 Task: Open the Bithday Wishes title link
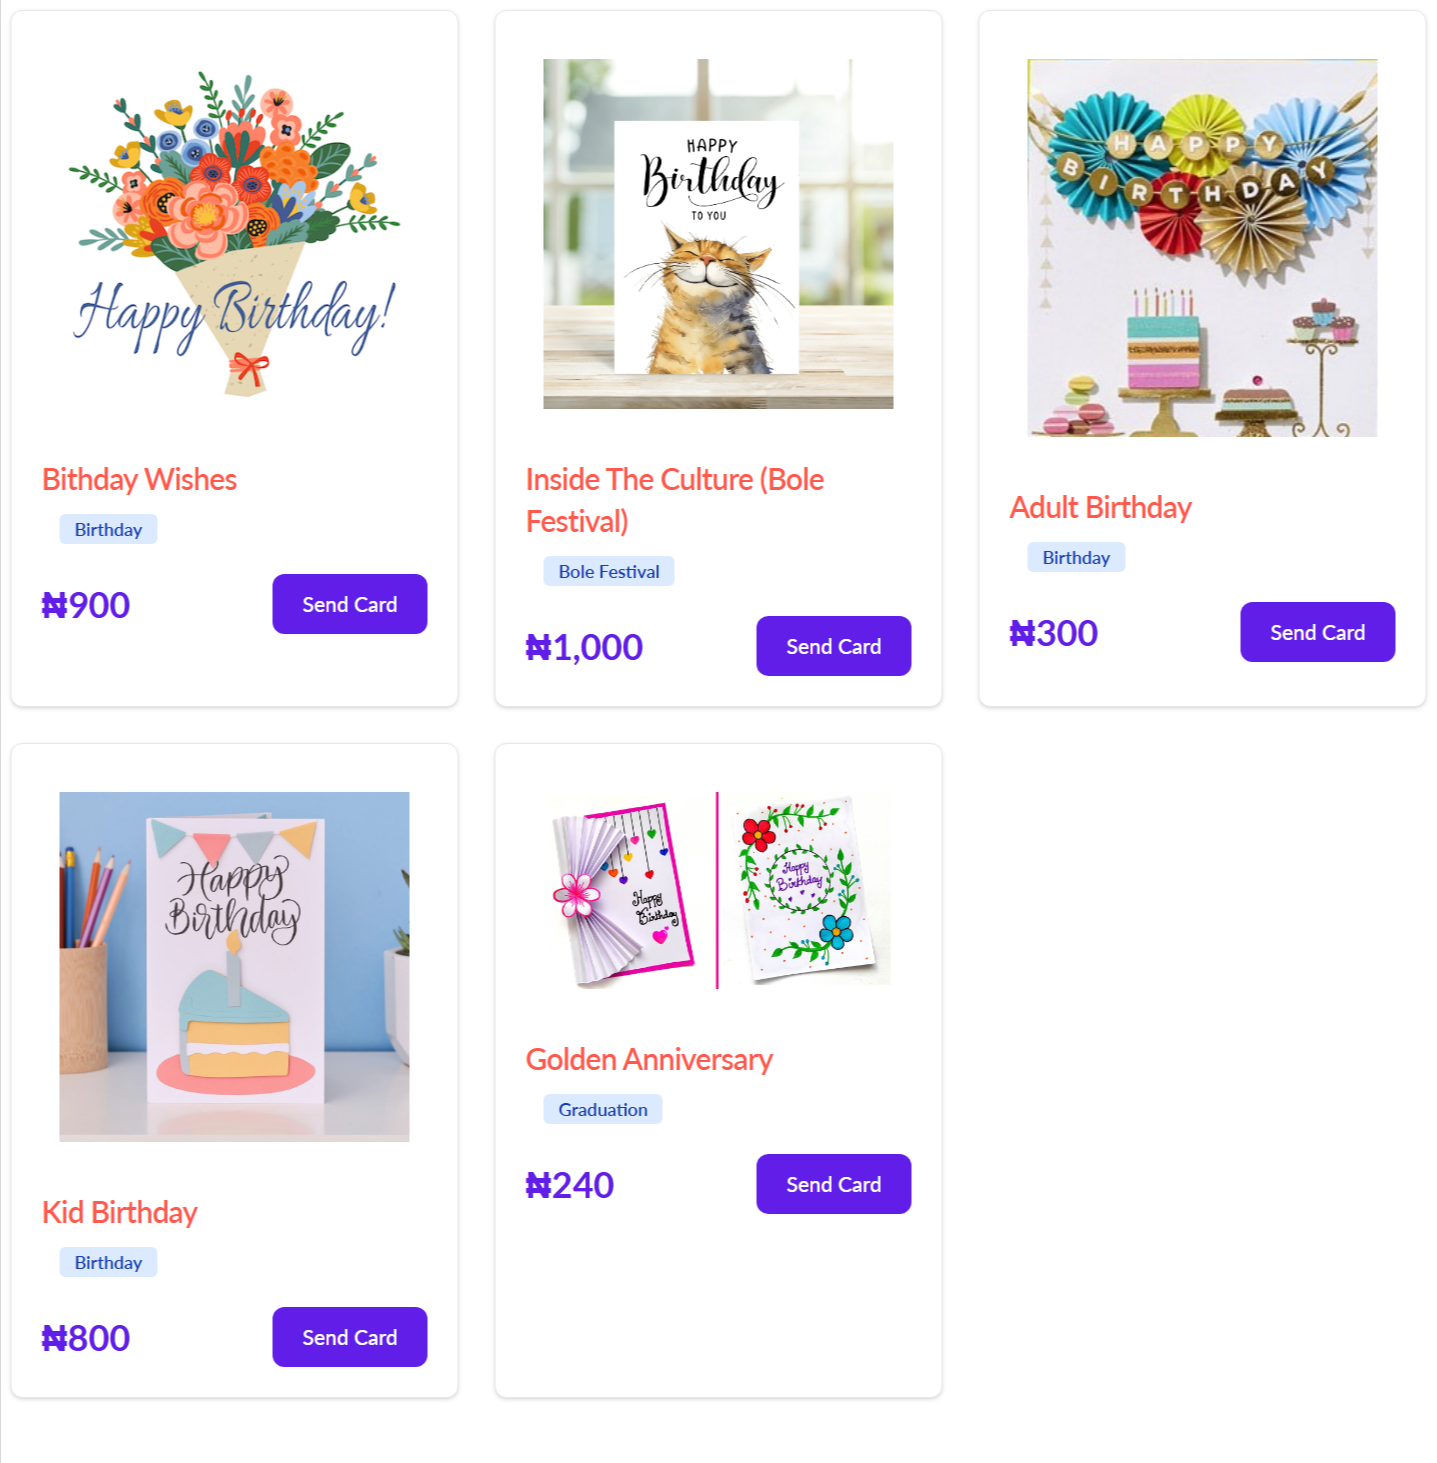tap(139, 480)
